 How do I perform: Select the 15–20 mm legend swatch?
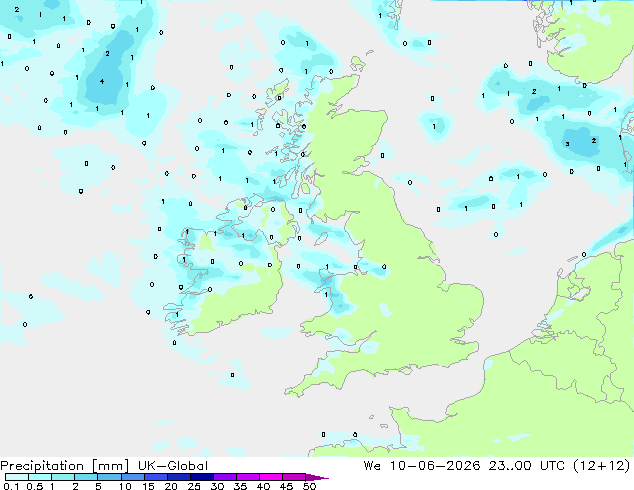click(156, 477)
